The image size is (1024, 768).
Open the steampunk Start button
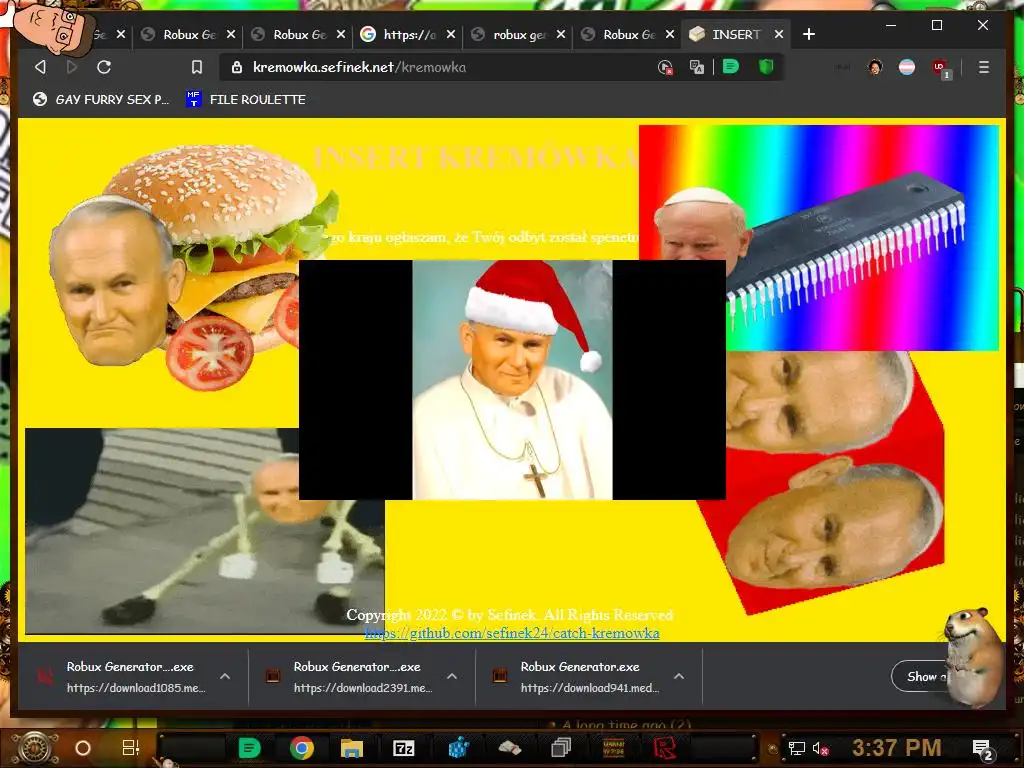coord(36,748)
